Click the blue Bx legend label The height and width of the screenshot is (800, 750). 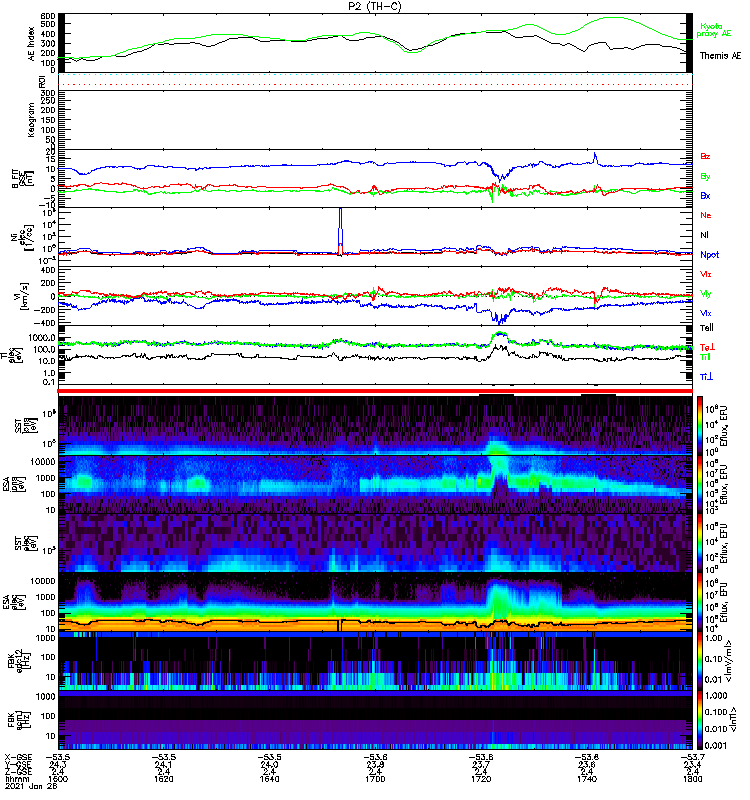point(705,196)
